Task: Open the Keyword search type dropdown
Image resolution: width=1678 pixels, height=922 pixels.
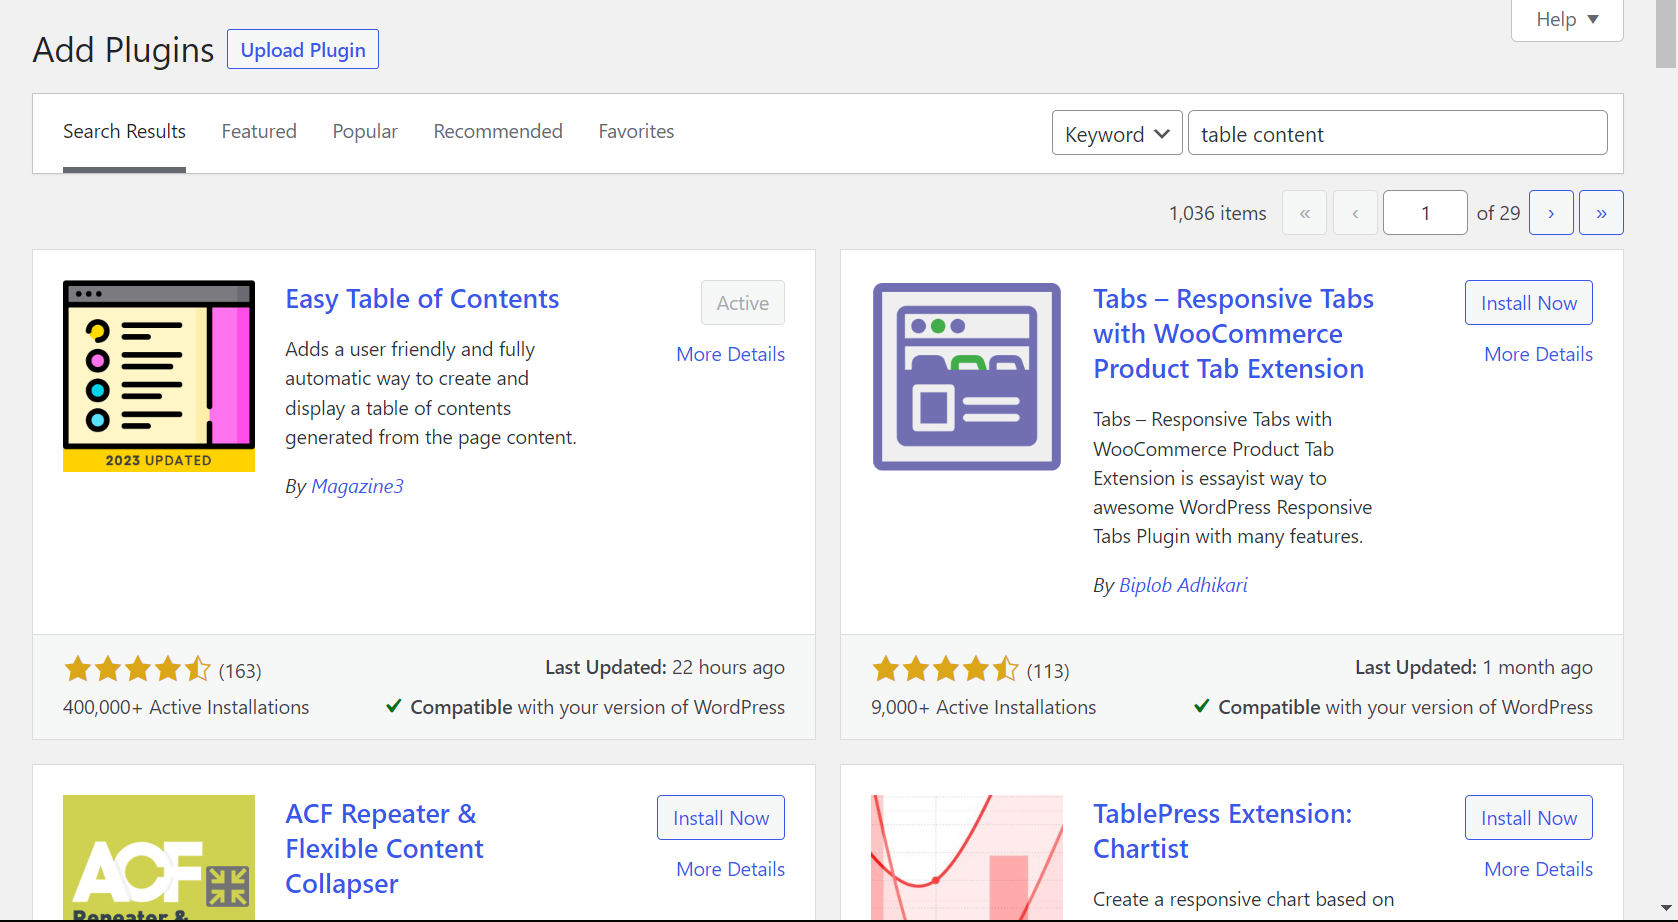Action: (1117, 133)
